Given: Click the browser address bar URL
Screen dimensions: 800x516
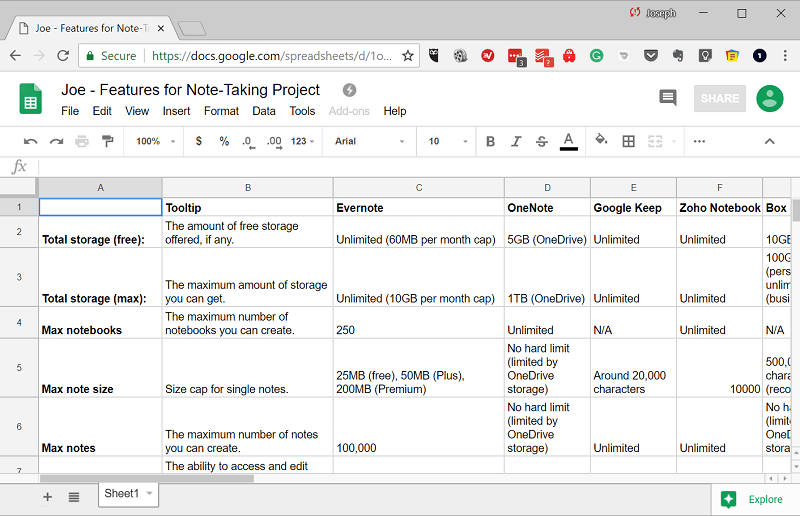Looking at the screenshot, I should [272, 56].
